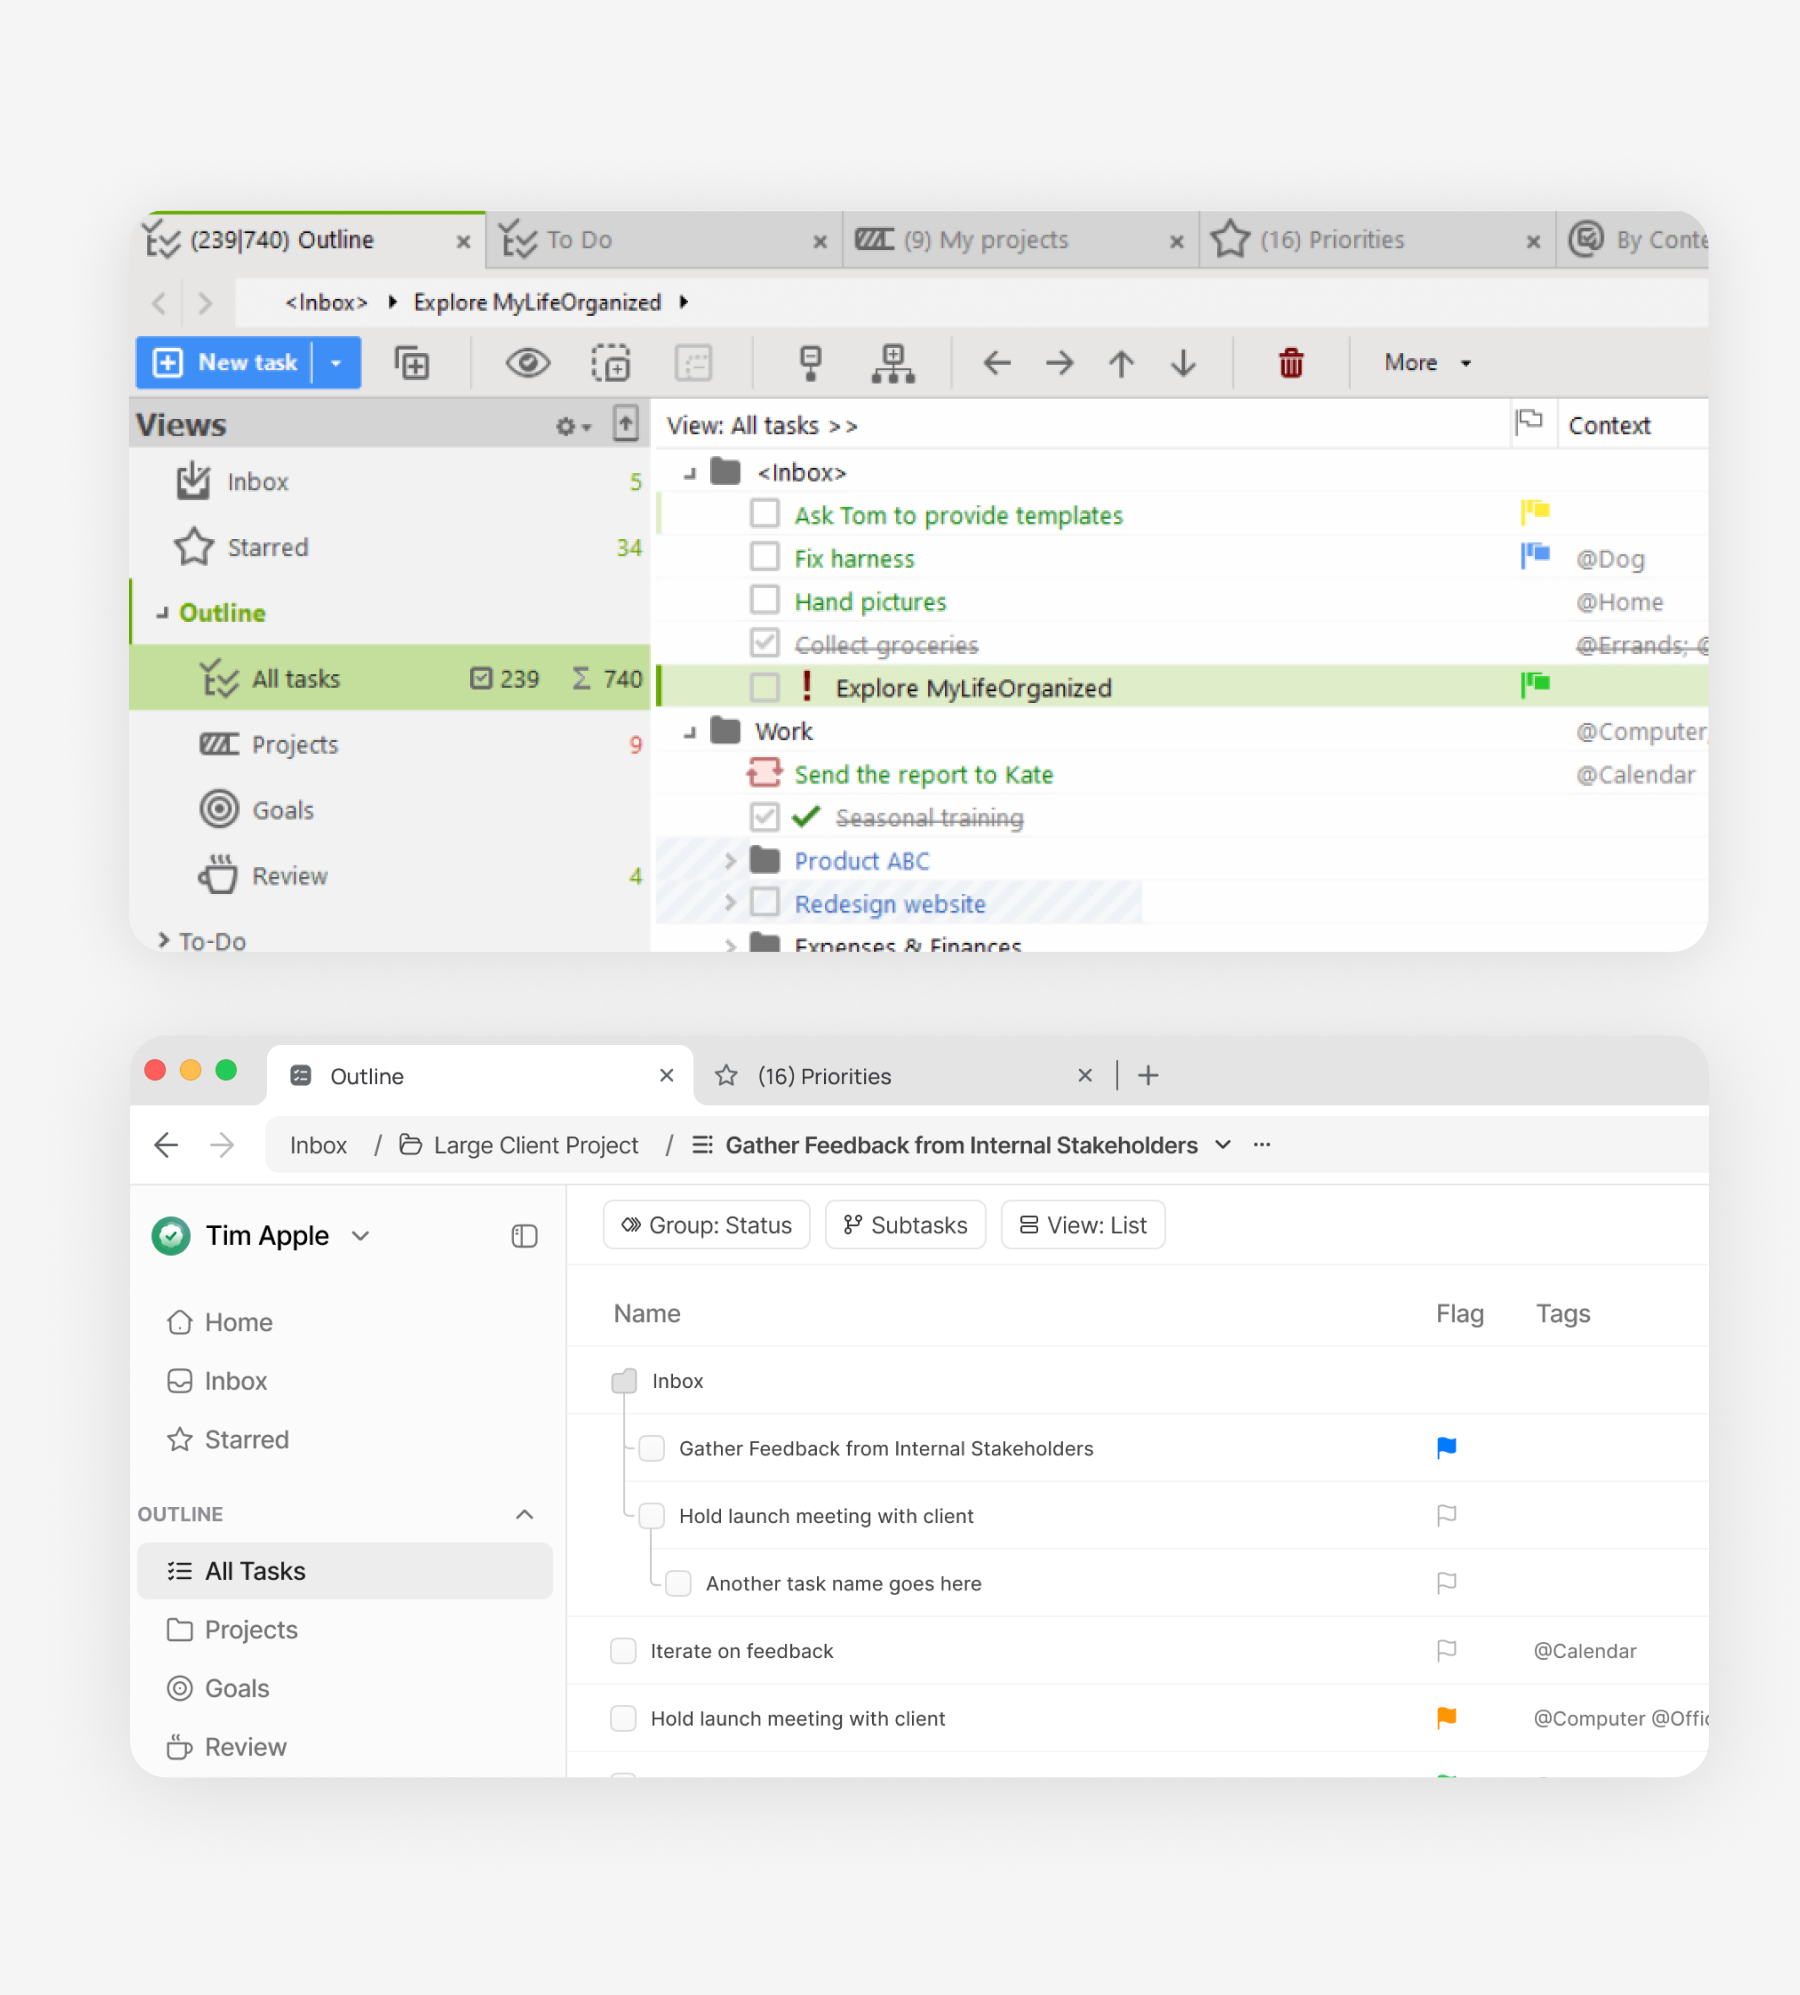Open the New task dropdown arrow
Screen dimensions: 1800x1995
pos(337,362)
